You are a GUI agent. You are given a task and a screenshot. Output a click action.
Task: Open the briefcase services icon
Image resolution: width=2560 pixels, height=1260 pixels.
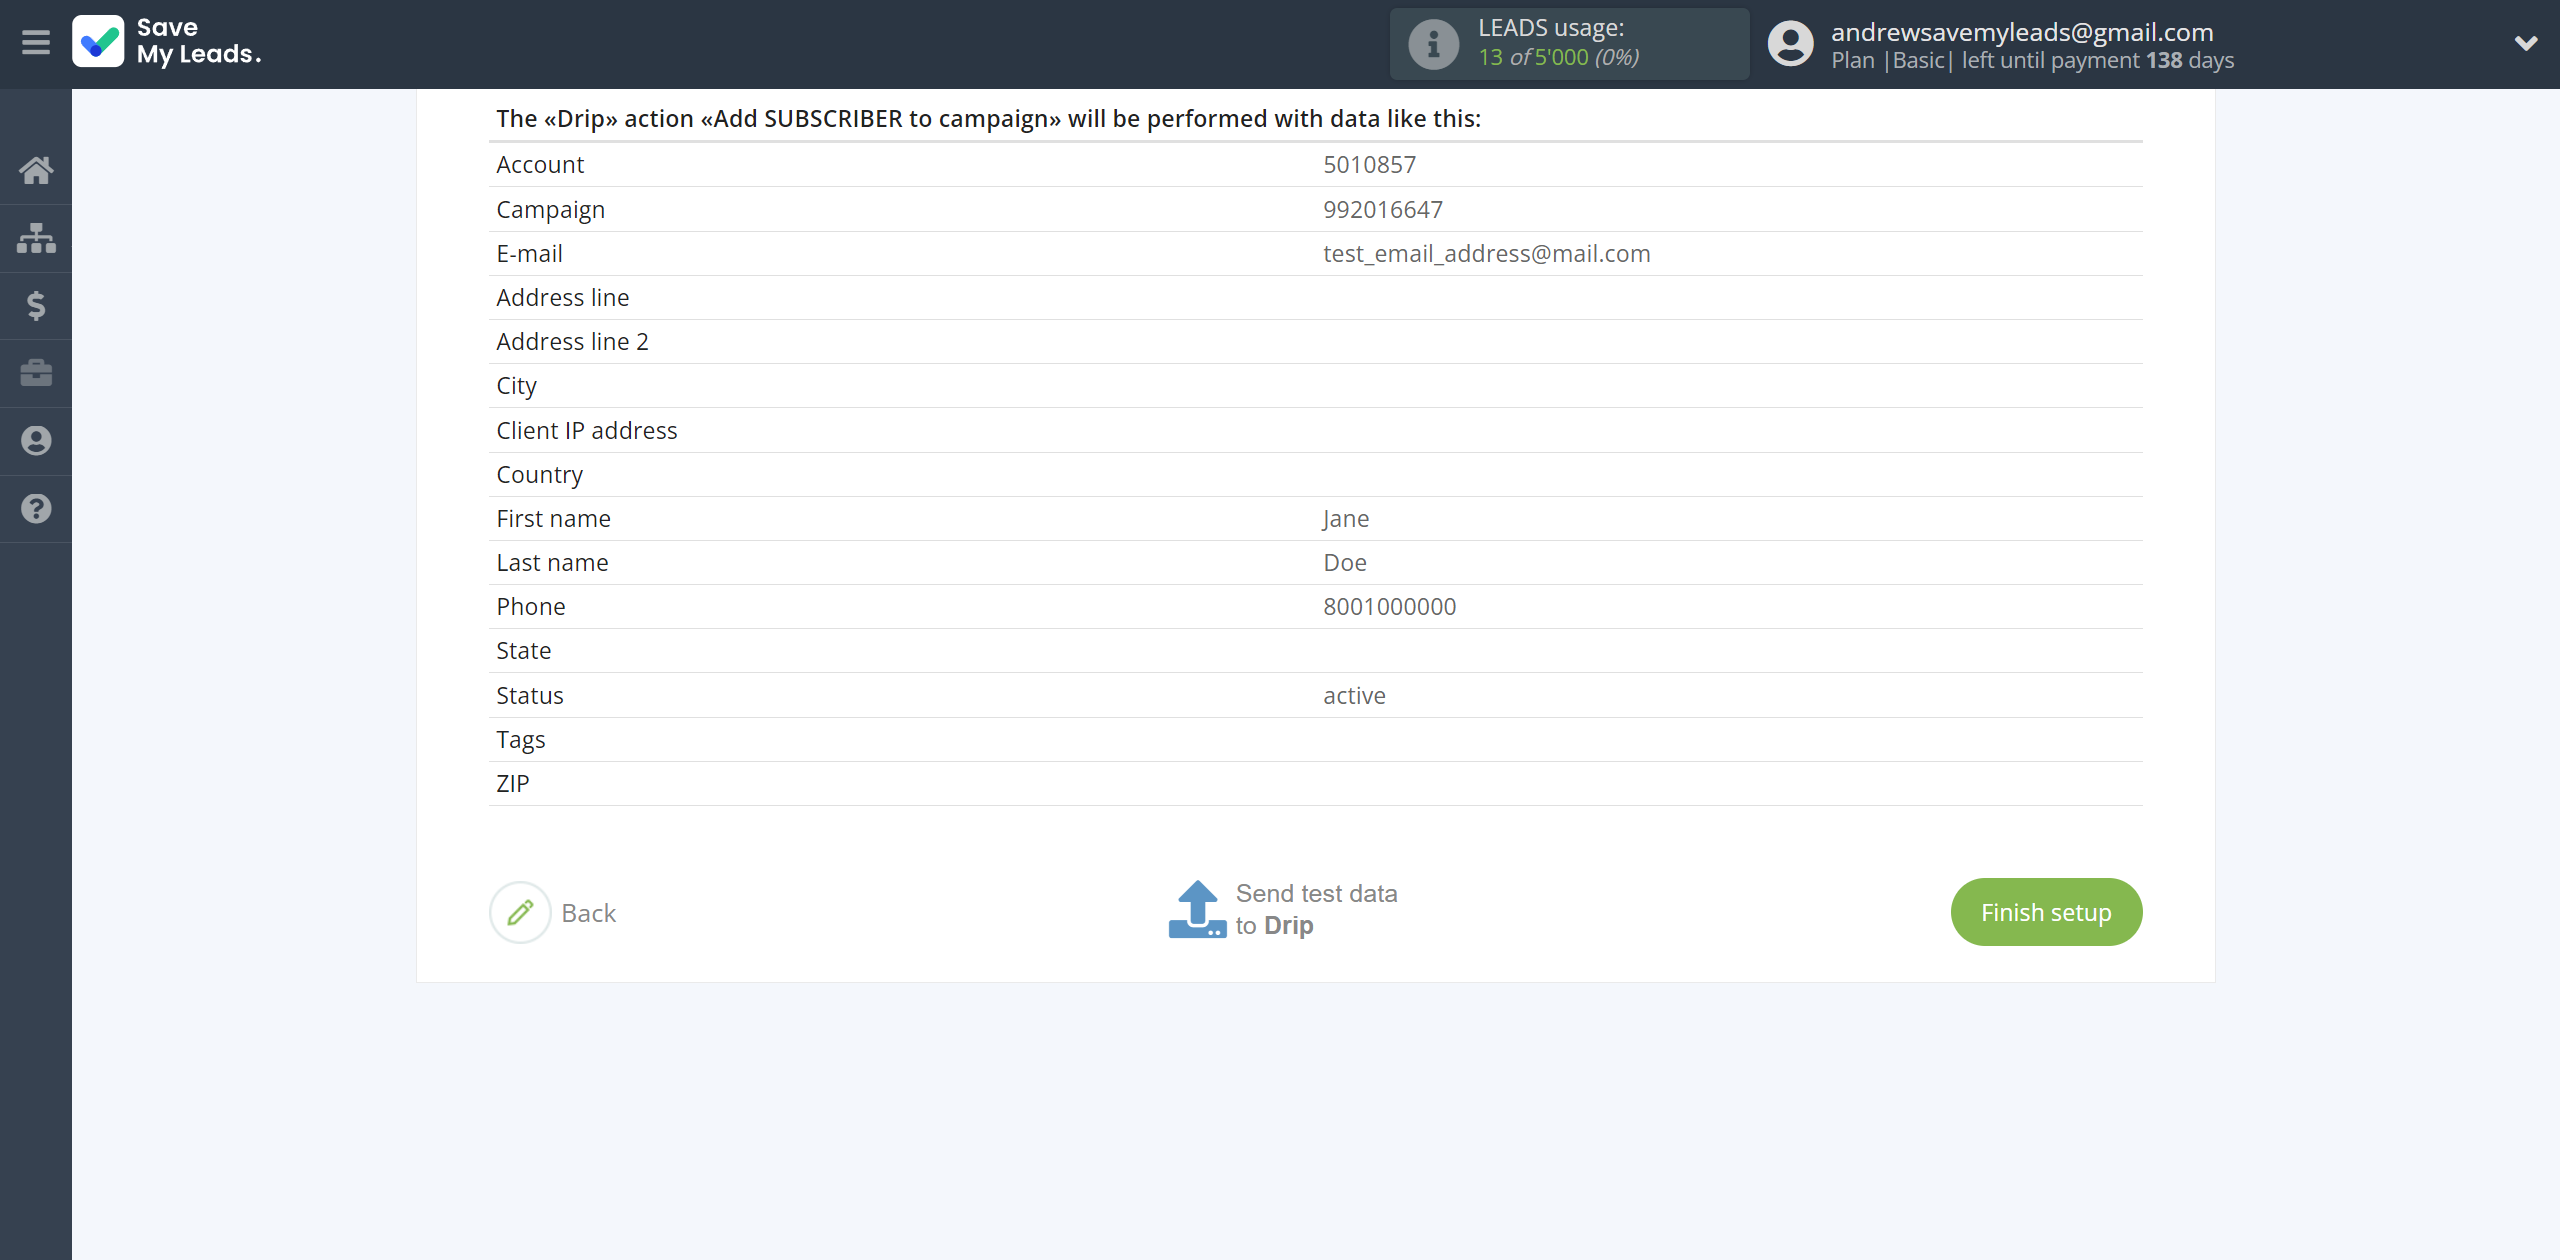[36, 373]
